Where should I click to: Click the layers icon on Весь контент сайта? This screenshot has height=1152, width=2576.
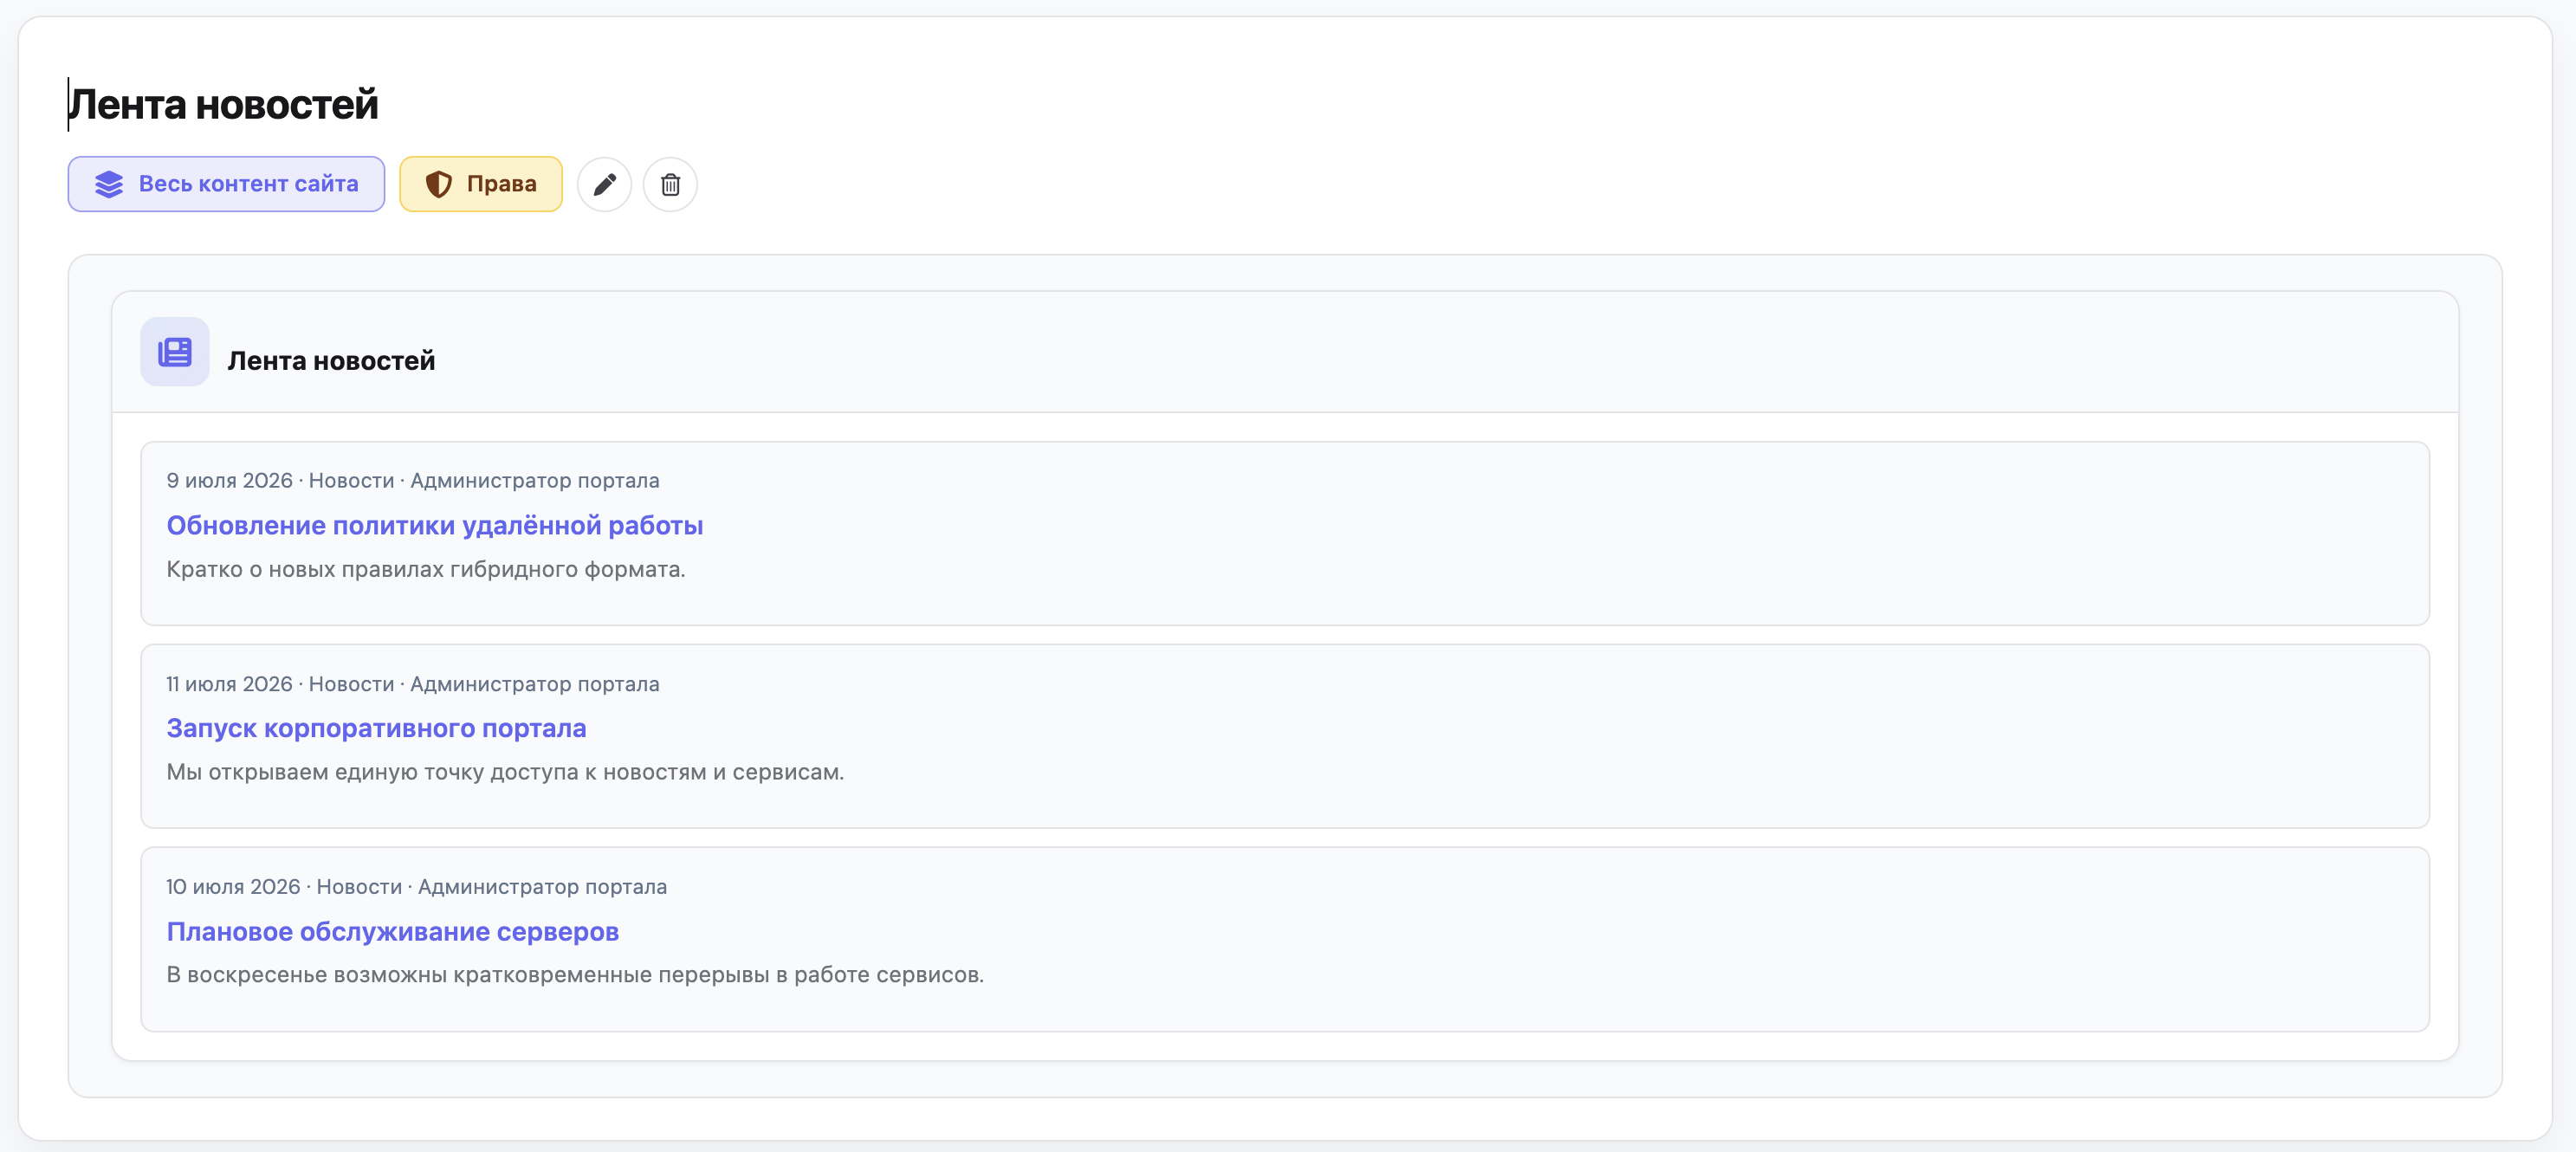point(109,184)
